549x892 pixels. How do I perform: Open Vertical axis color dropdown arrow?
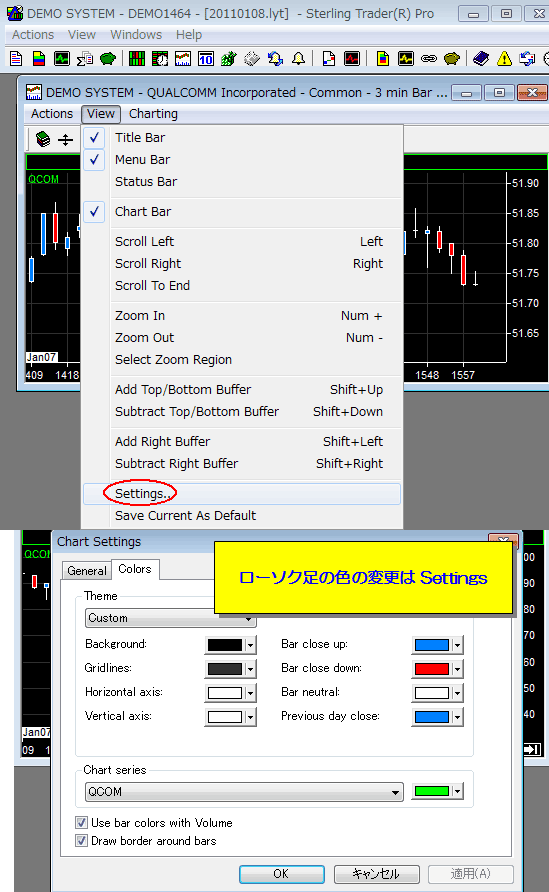click(250, 717)
